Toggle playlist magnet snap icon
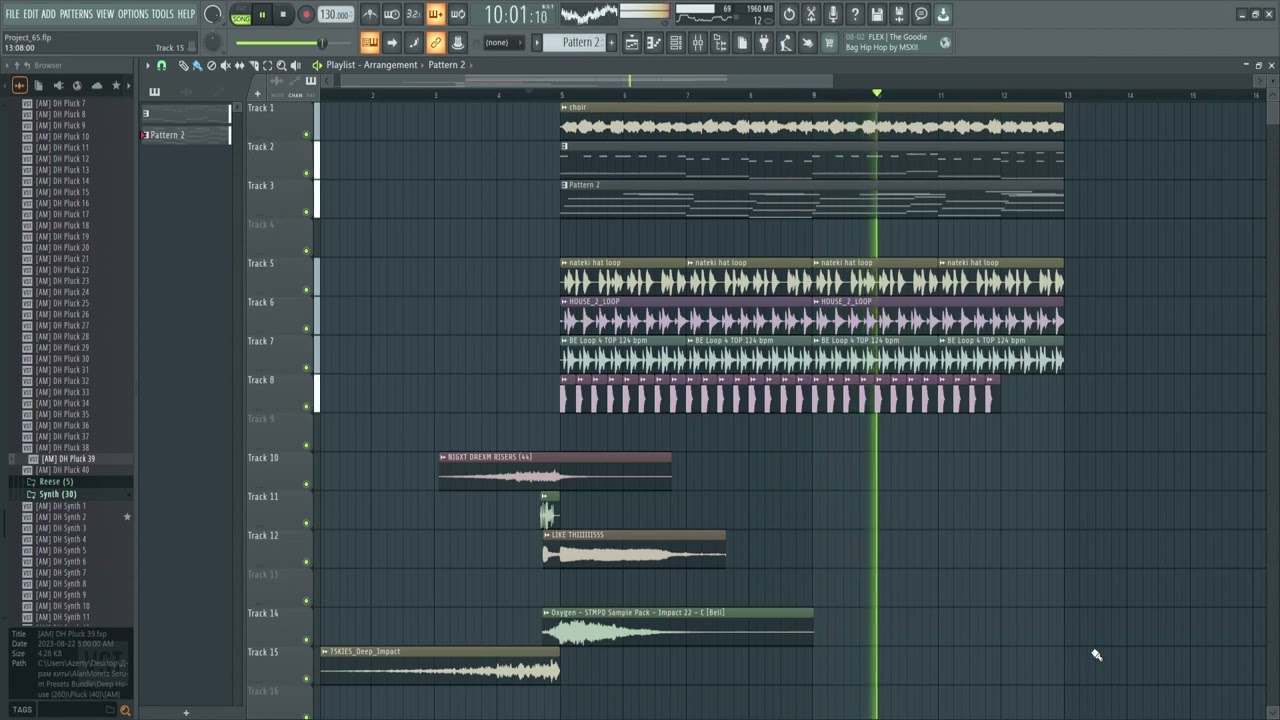This screenshot has height=720, width=1280. pyautogui.click(x=161, y=65)
